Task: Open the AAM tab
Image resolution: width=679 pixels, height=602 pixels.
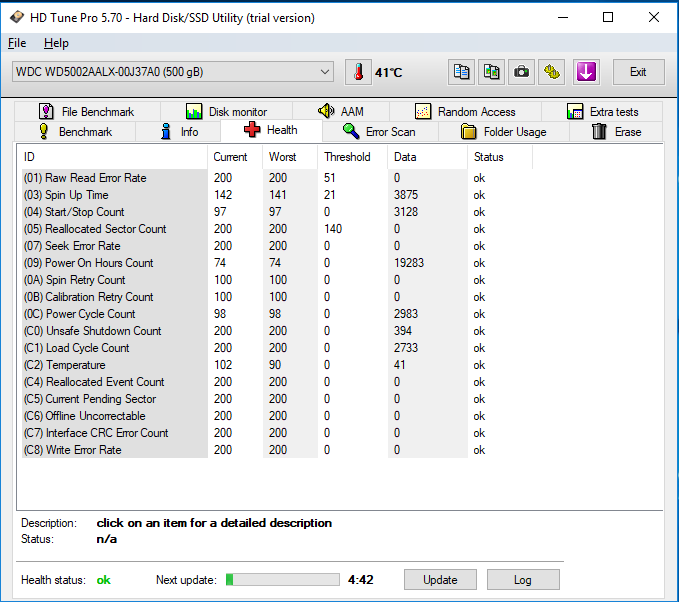Action: pos(341,112)
